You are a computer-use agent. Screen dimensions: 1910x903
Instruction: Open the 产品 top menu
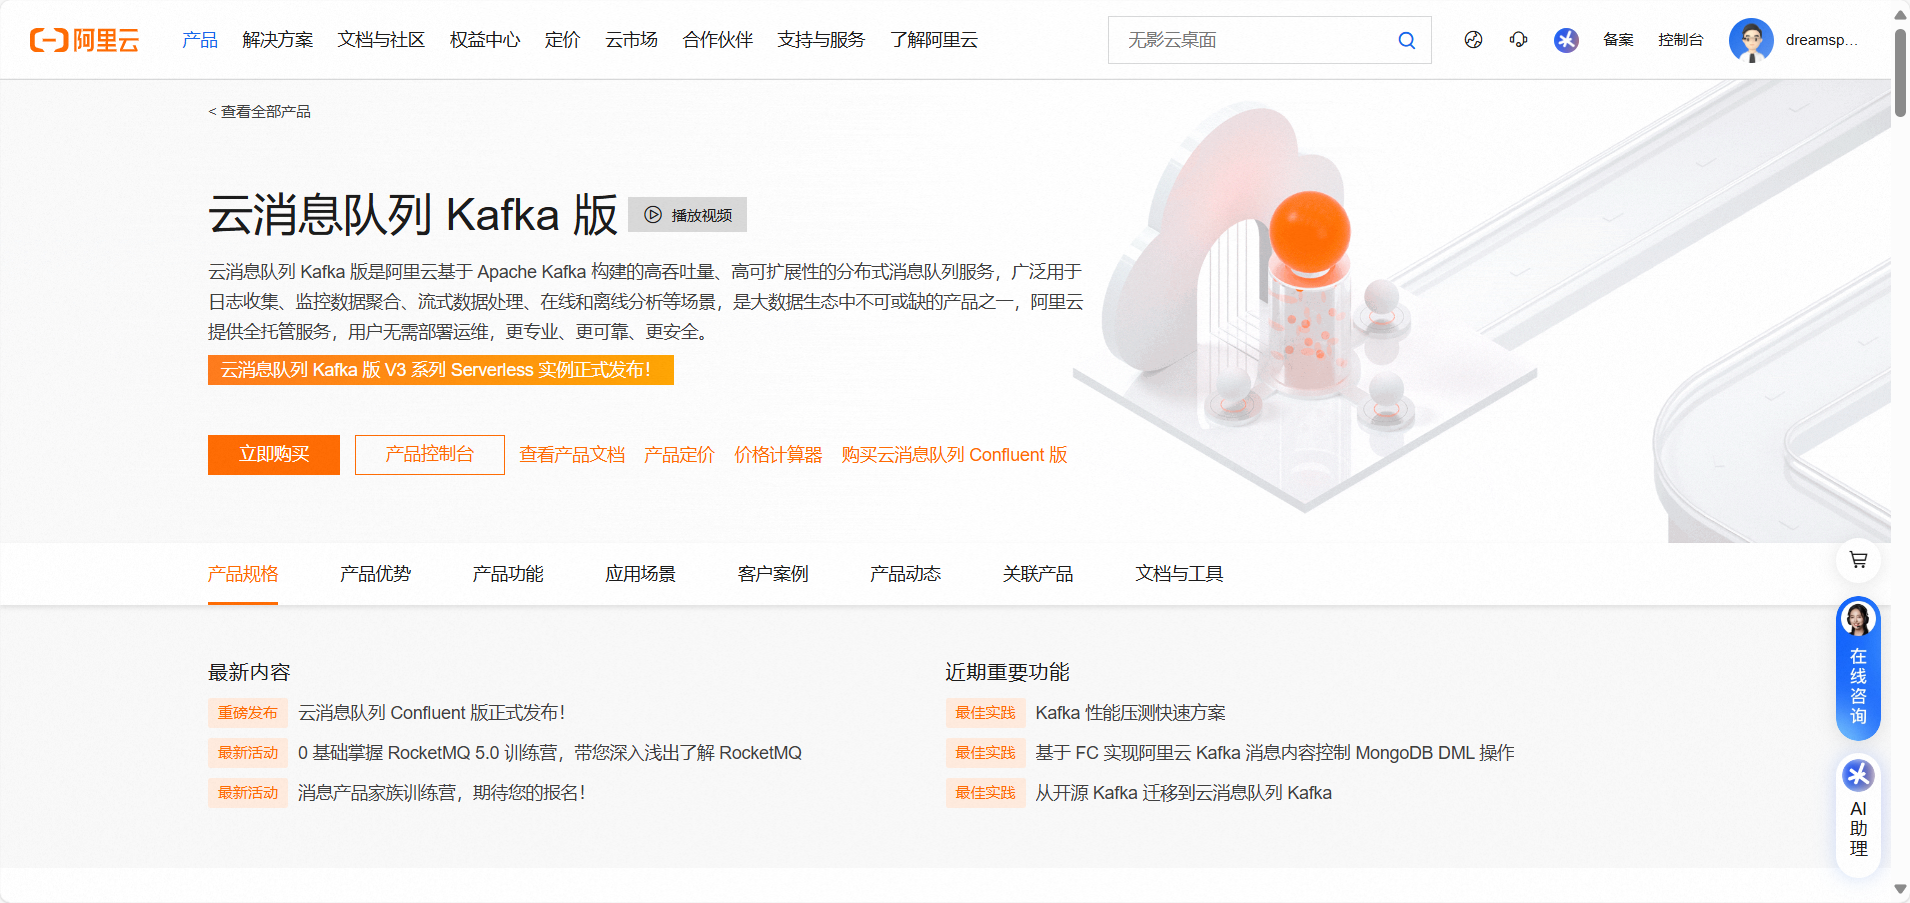pyautogui.click(x=200, y=40)
